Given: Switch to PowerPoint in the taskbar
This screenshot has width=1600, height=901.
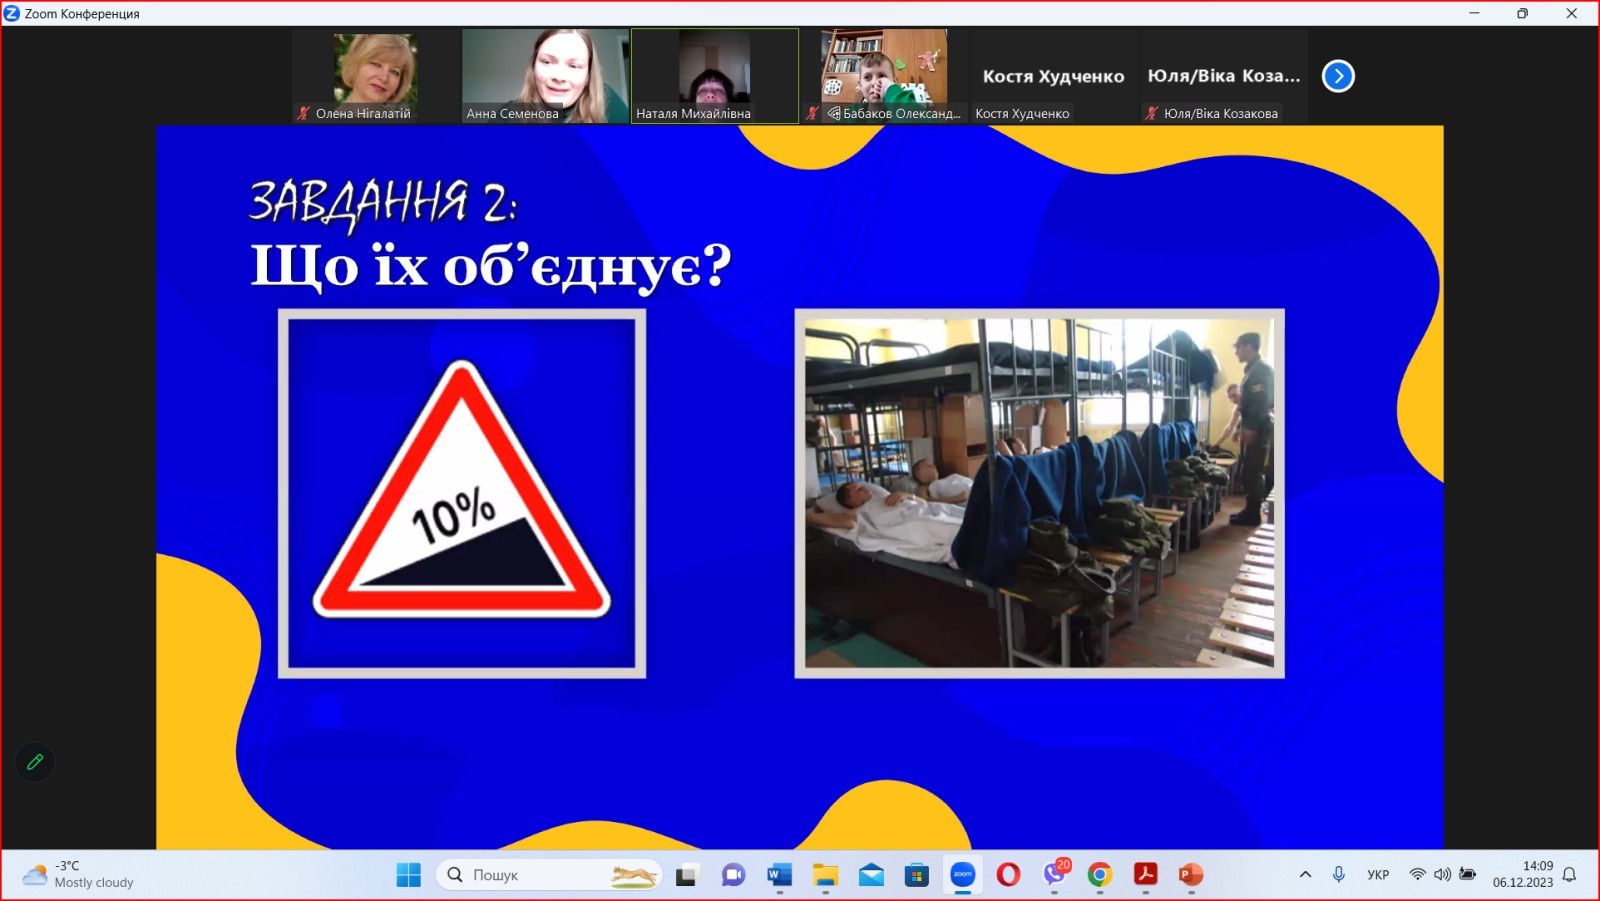Looking at the screenshot, I should click(1191, 875).
